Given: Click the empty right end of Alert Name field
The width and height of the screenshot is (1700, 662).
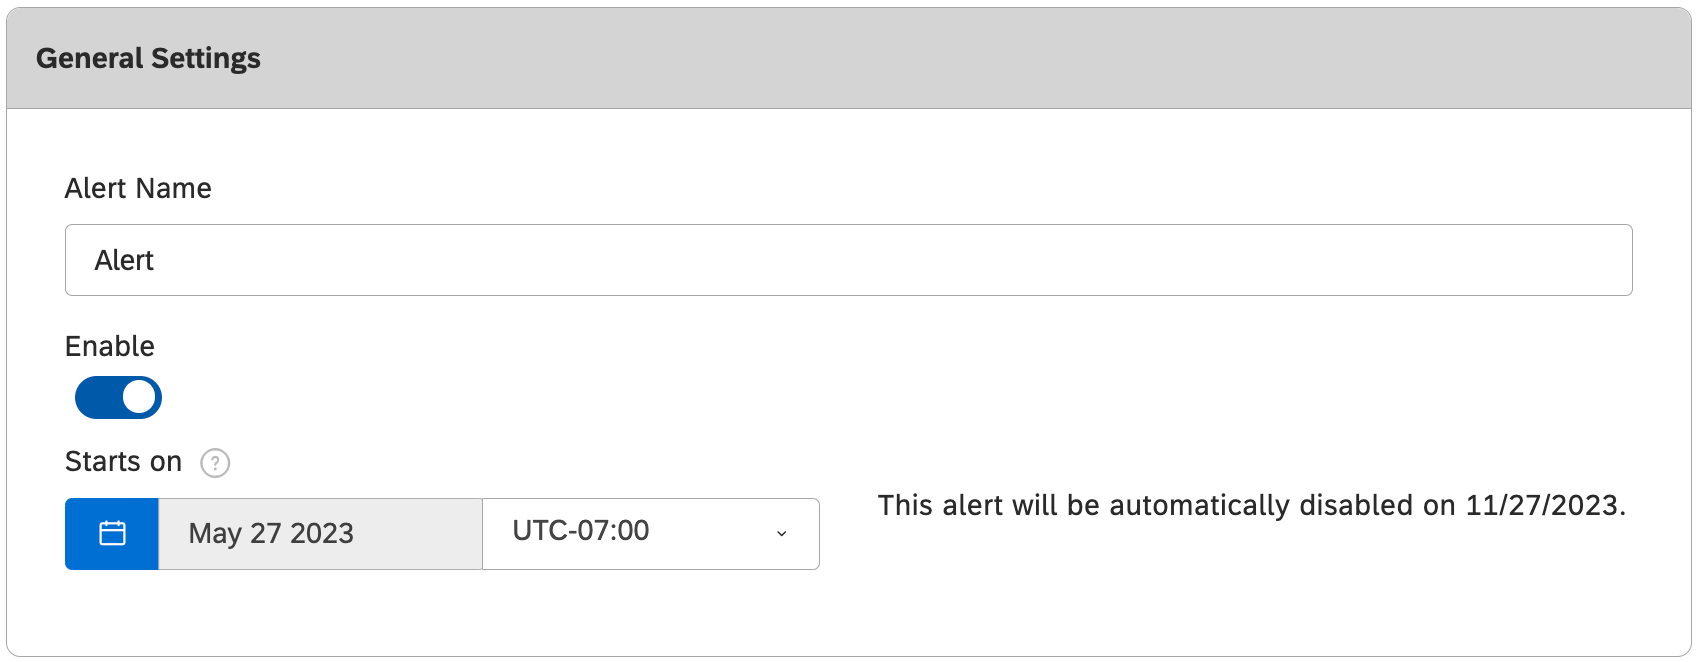Looking at the screenshot, I should click(x=1560, y=260).
